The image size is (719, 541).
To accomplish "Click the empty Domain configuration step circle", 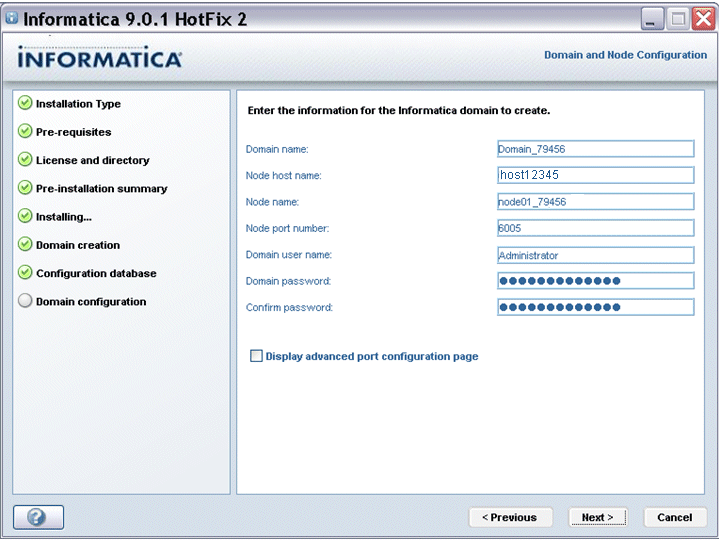I will click(25, 301).
